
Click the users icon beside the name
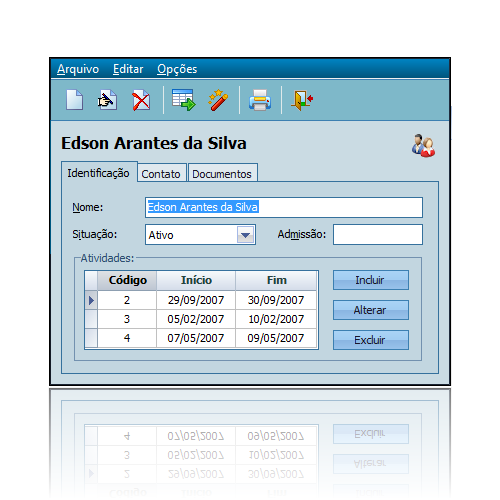[x=423, y=146]
